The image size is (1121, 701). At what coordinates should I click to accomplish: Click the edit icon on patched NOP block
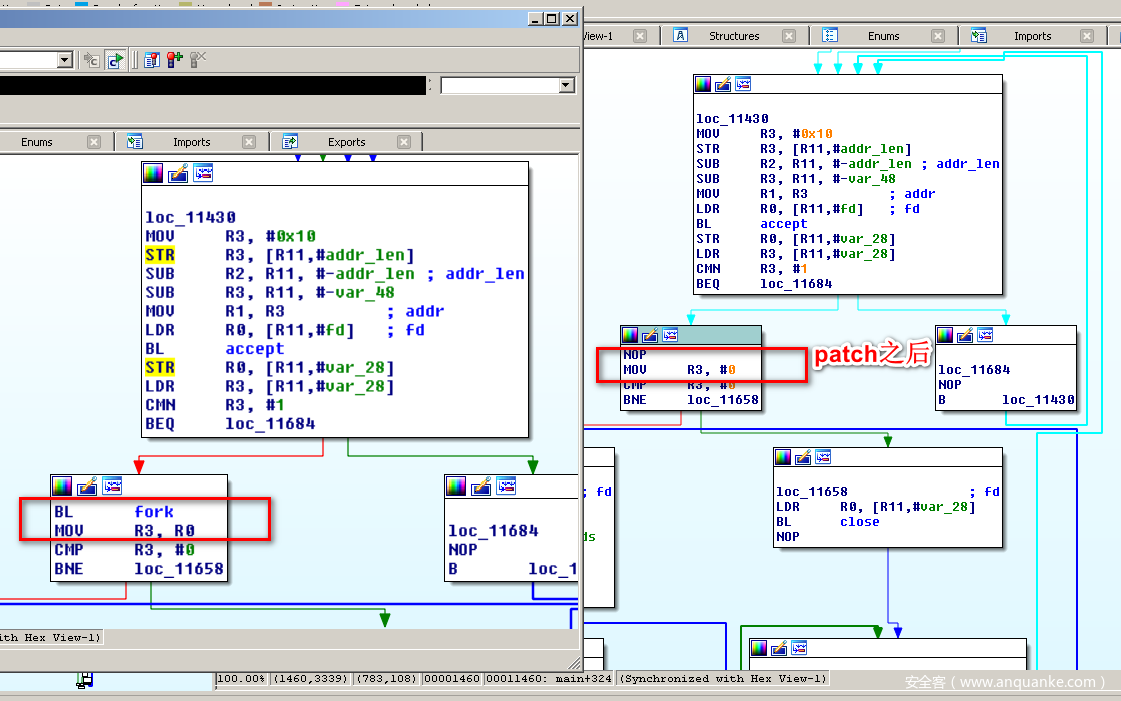[650, 336]
